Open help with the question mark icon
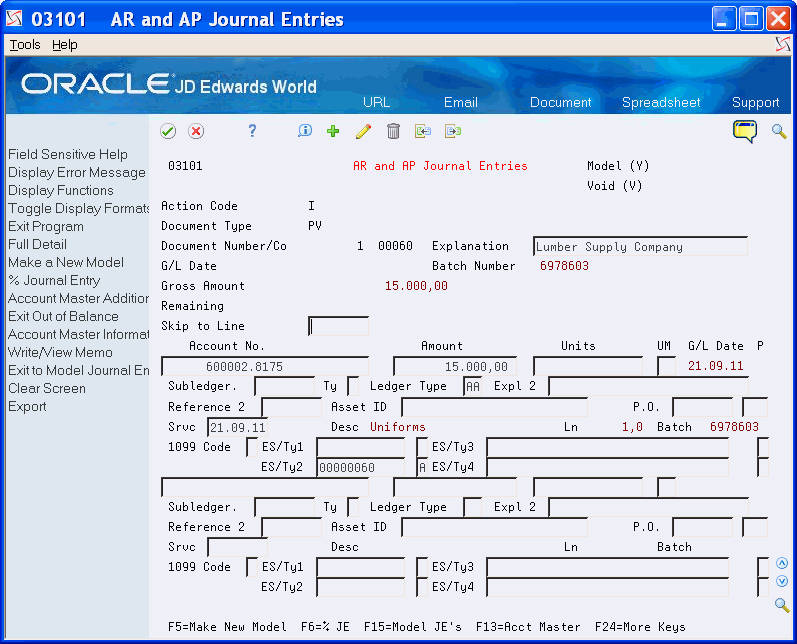797x644 pixels. (252, 131)
